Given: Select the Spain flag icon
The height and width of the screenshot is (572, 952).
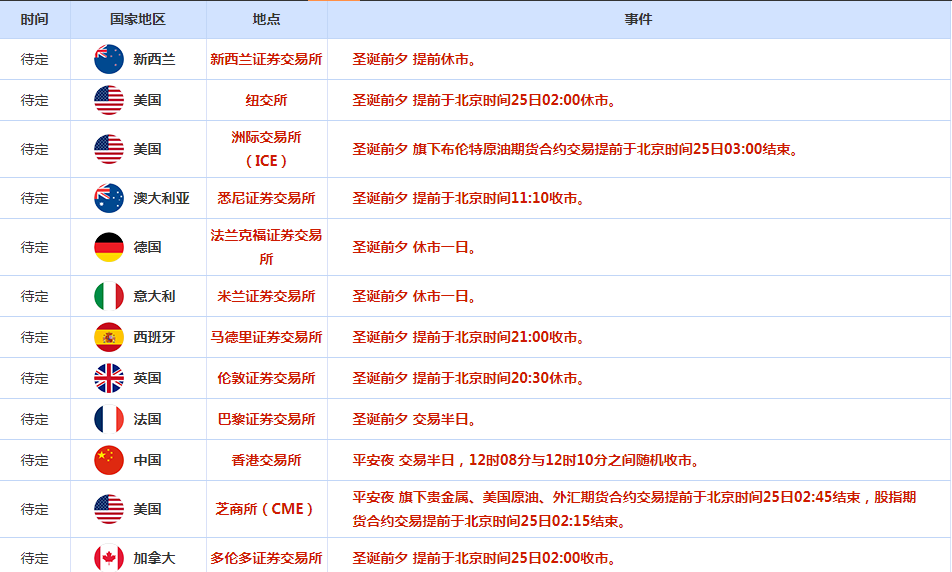Looking at the screenshot, I should click(x=109, y=337).
